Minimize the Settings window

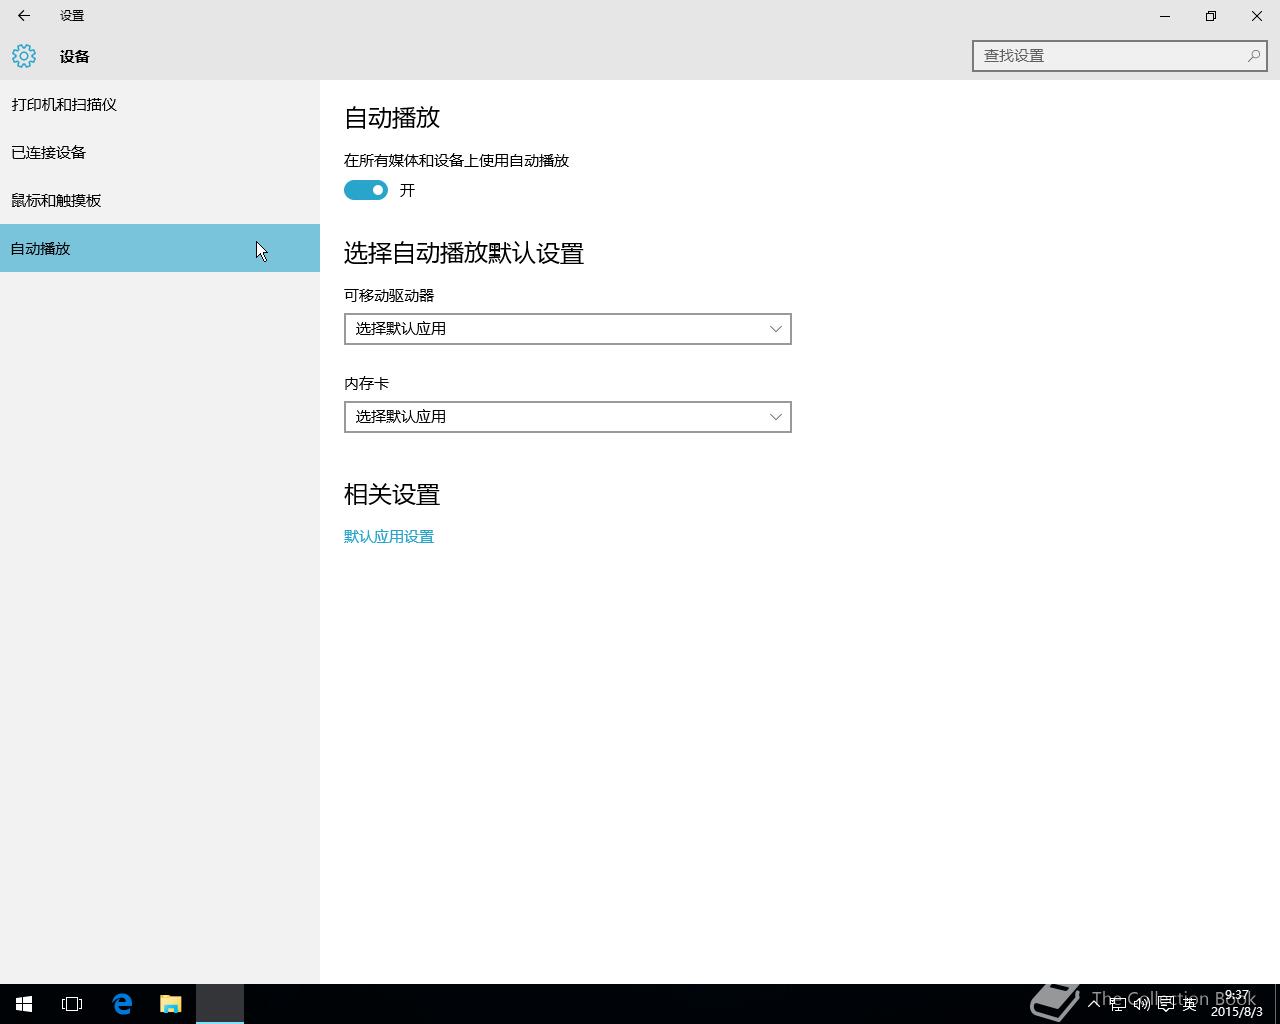click(x=1165, y=16)
